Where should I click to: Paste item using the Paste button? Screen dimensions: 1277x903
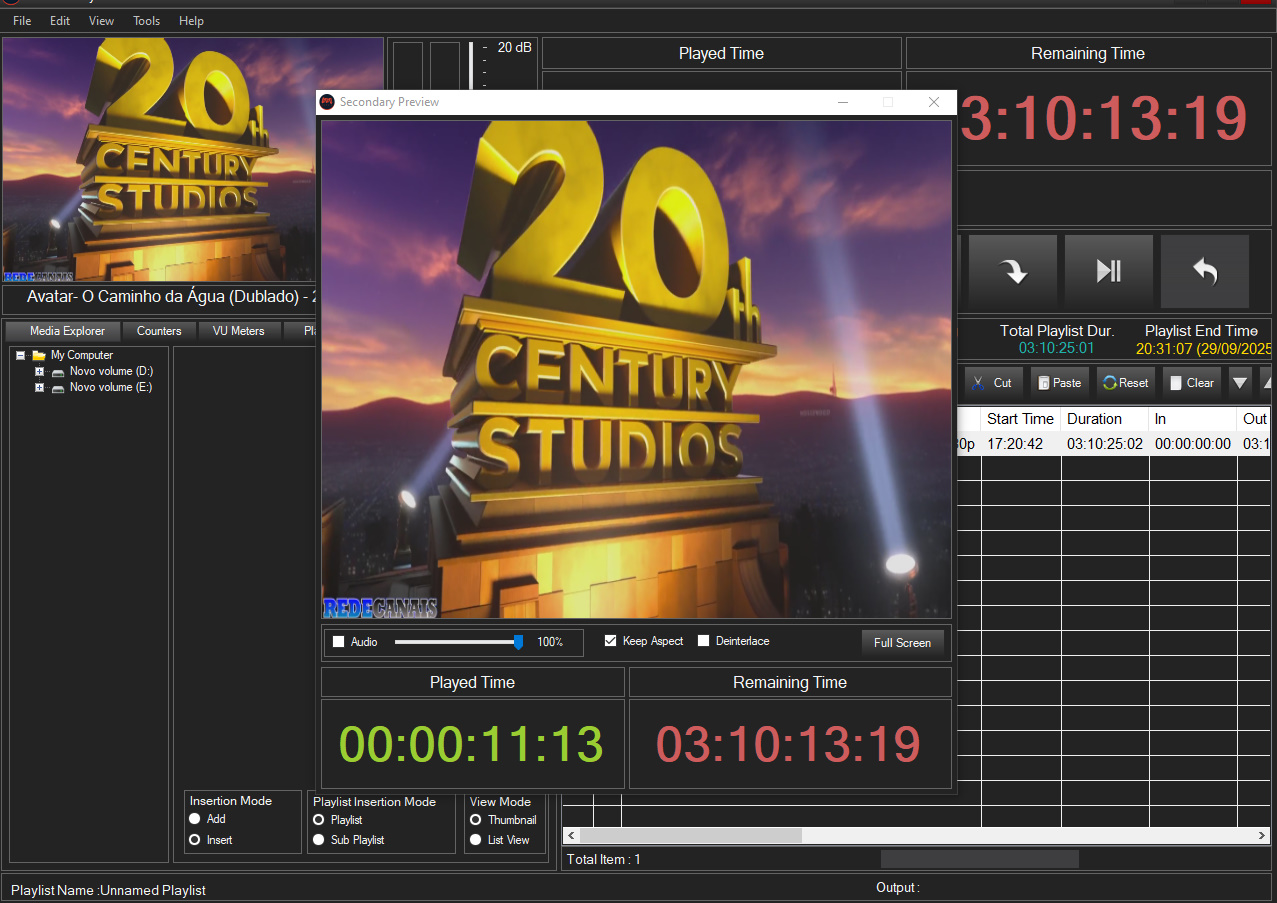[1059, 383]
